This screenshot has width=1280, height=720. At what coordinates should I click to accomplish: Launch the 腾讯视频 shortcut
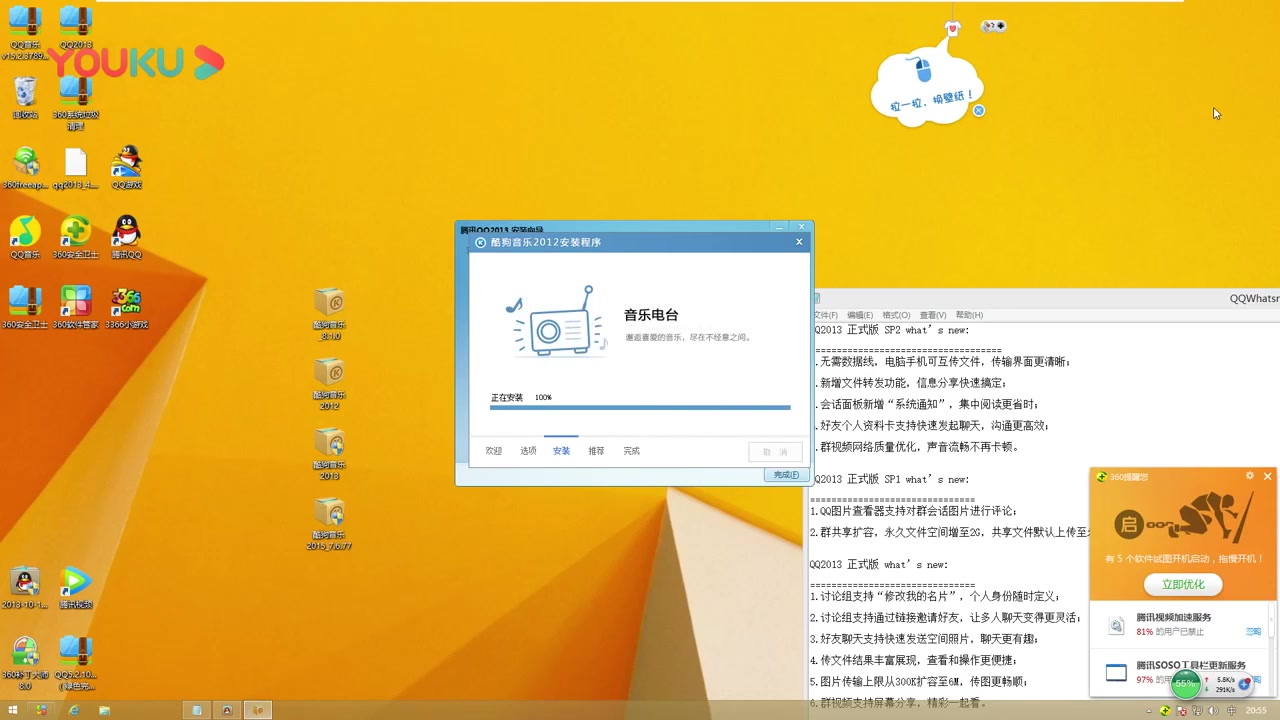pos(75,587)
